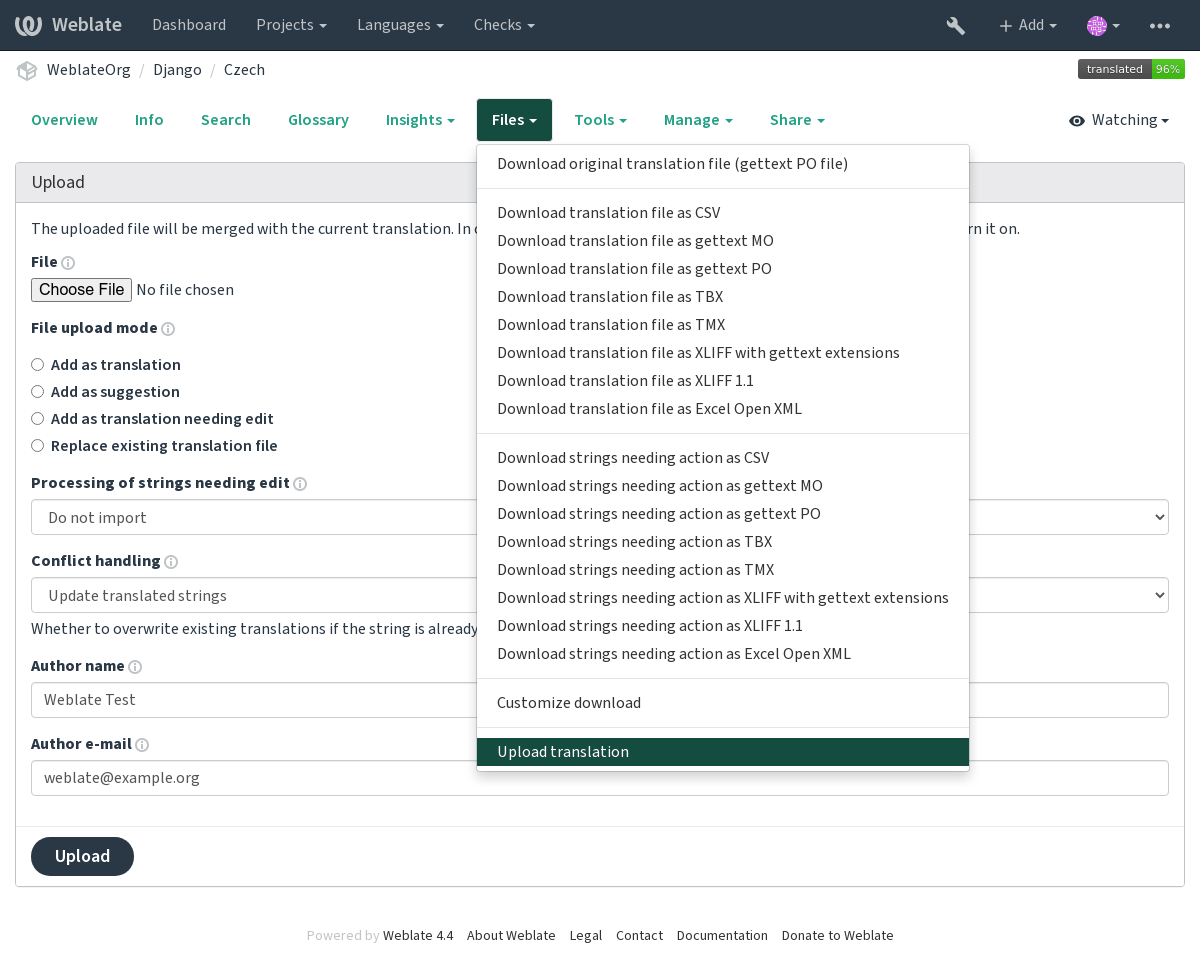Switch to the Info tab
Viewport: 1200px width, 969px height.
point(149,120)
